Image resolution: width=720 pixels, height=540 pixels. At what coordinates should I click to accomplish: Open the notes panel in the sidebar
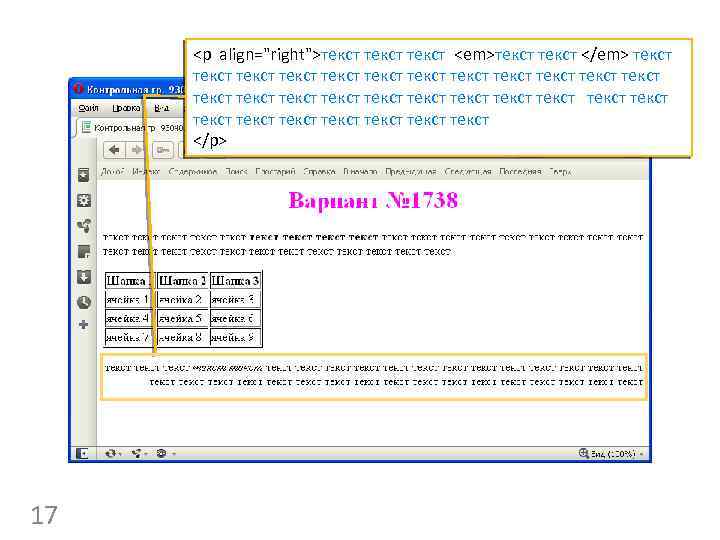pos(84,251)
